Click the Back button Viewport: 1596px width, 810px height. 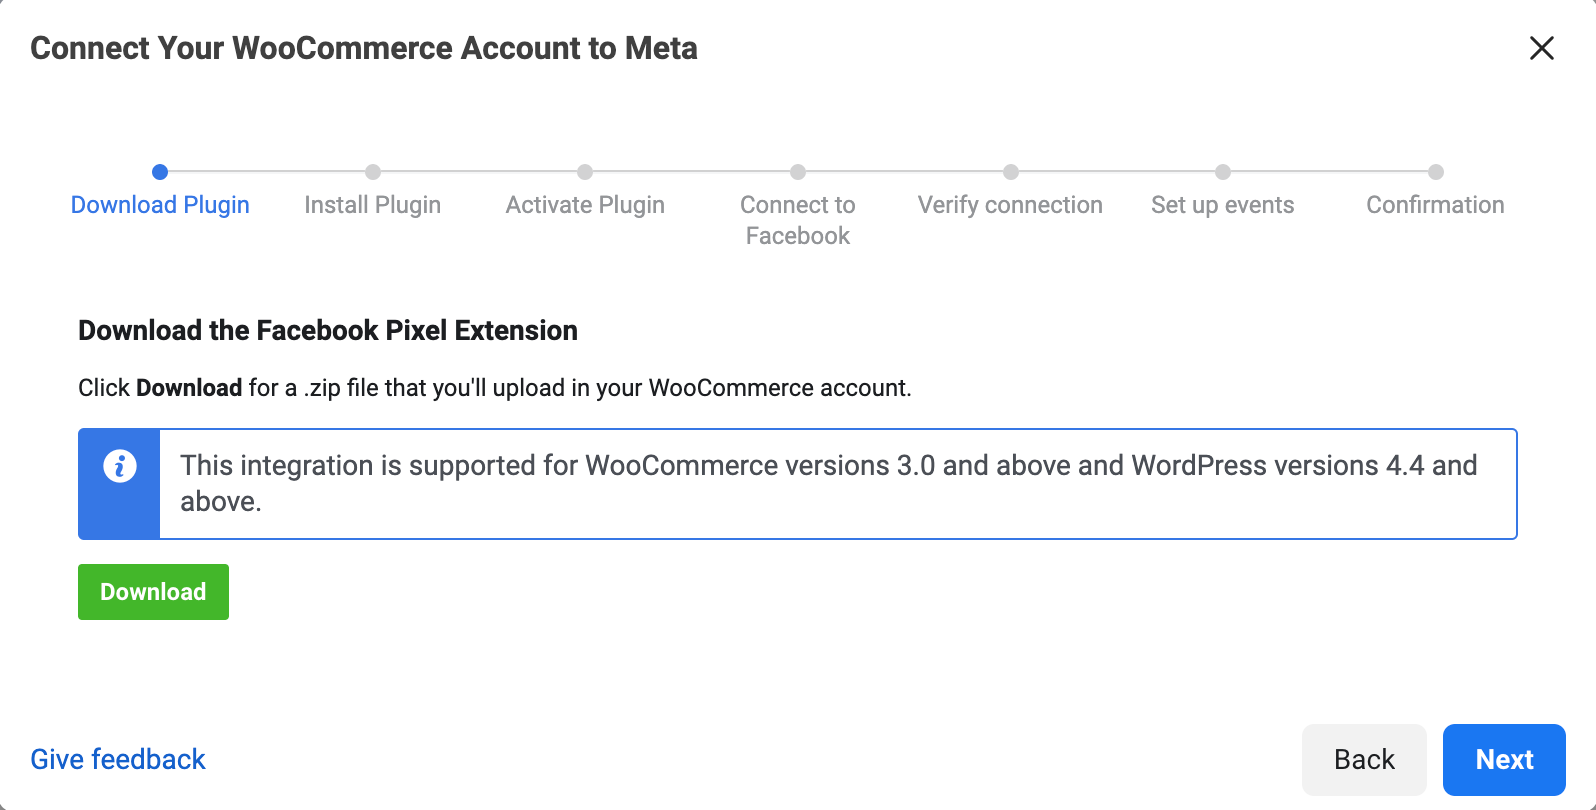coord(1364,760)
